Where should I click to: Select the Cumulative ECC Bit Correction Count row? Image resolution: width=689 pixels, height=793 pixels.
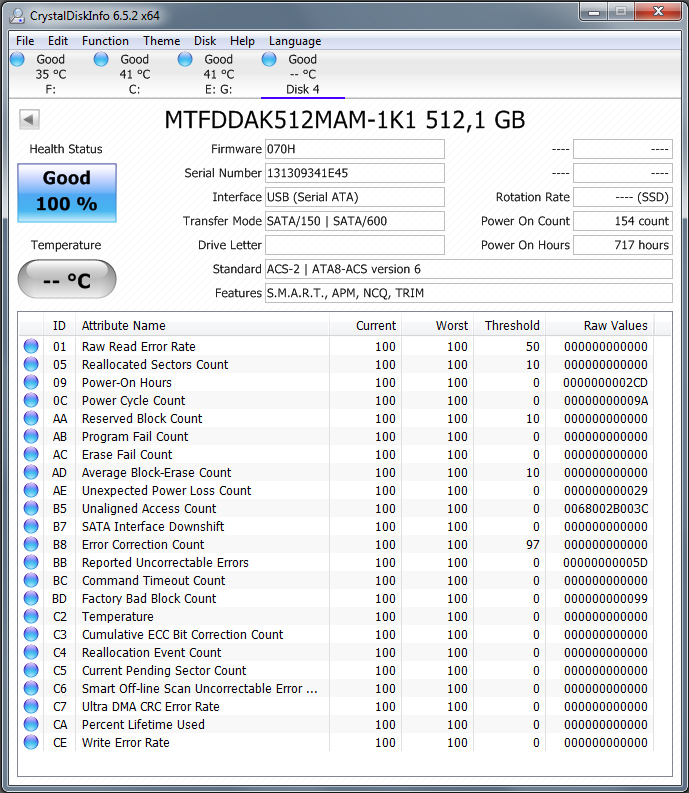click(336, 634)
